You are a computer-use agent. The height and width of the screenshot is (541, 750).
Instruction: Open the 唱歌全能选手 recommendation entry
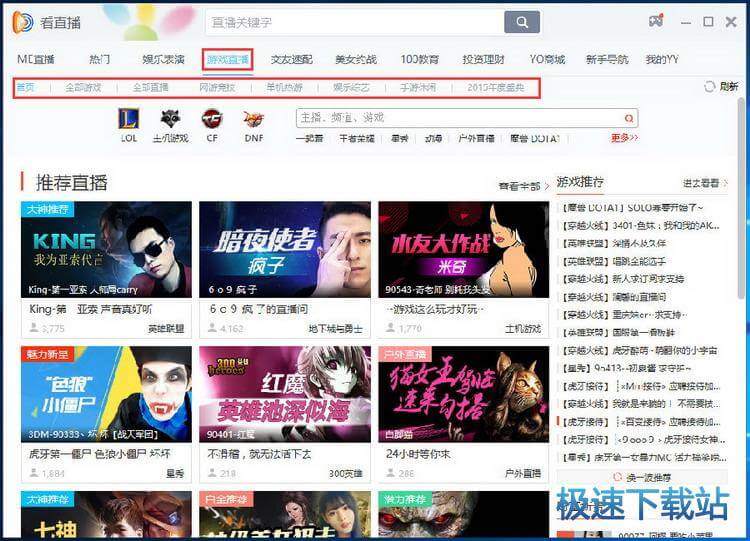tap(613, 261)
